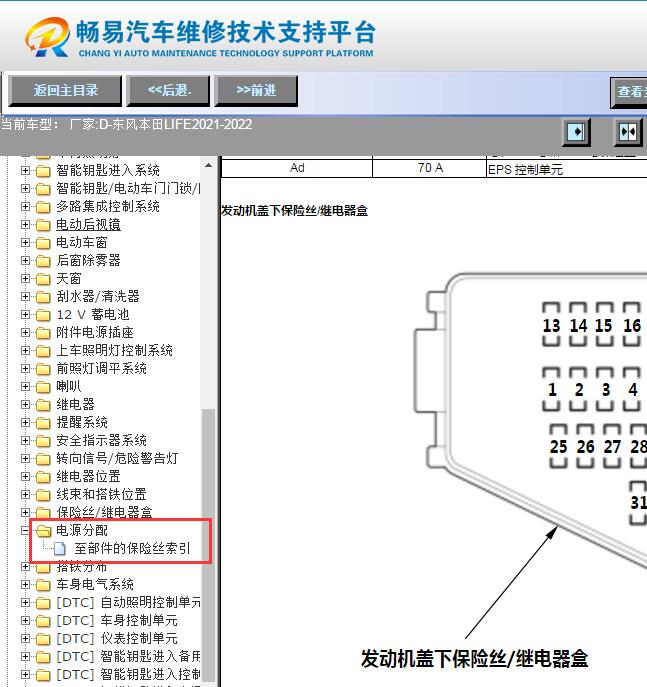The width and height of the screenshot is (647, 687).
Task: Expand the 继电器位置 node
Action: 25,476
